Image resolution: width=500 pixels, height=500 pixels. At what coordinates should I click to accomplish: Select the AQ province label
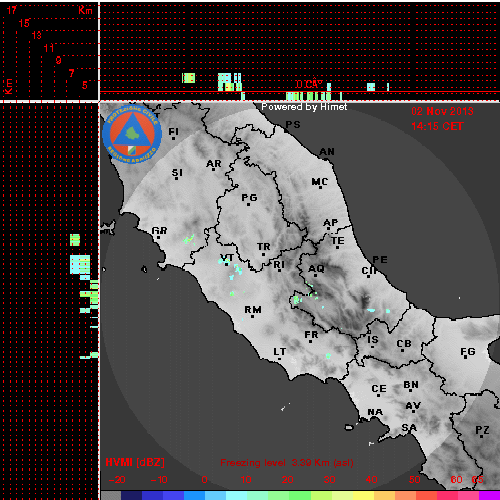tap(316, 269)
